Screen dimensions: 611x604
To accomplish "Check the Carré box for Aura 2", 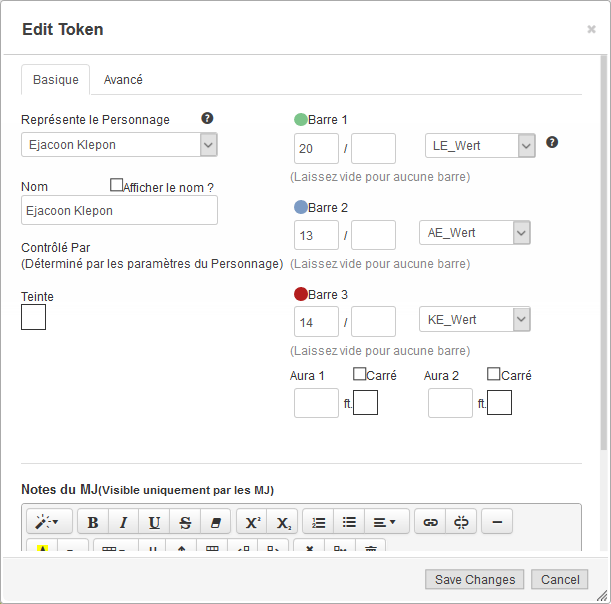I will [x=494, y=374].
